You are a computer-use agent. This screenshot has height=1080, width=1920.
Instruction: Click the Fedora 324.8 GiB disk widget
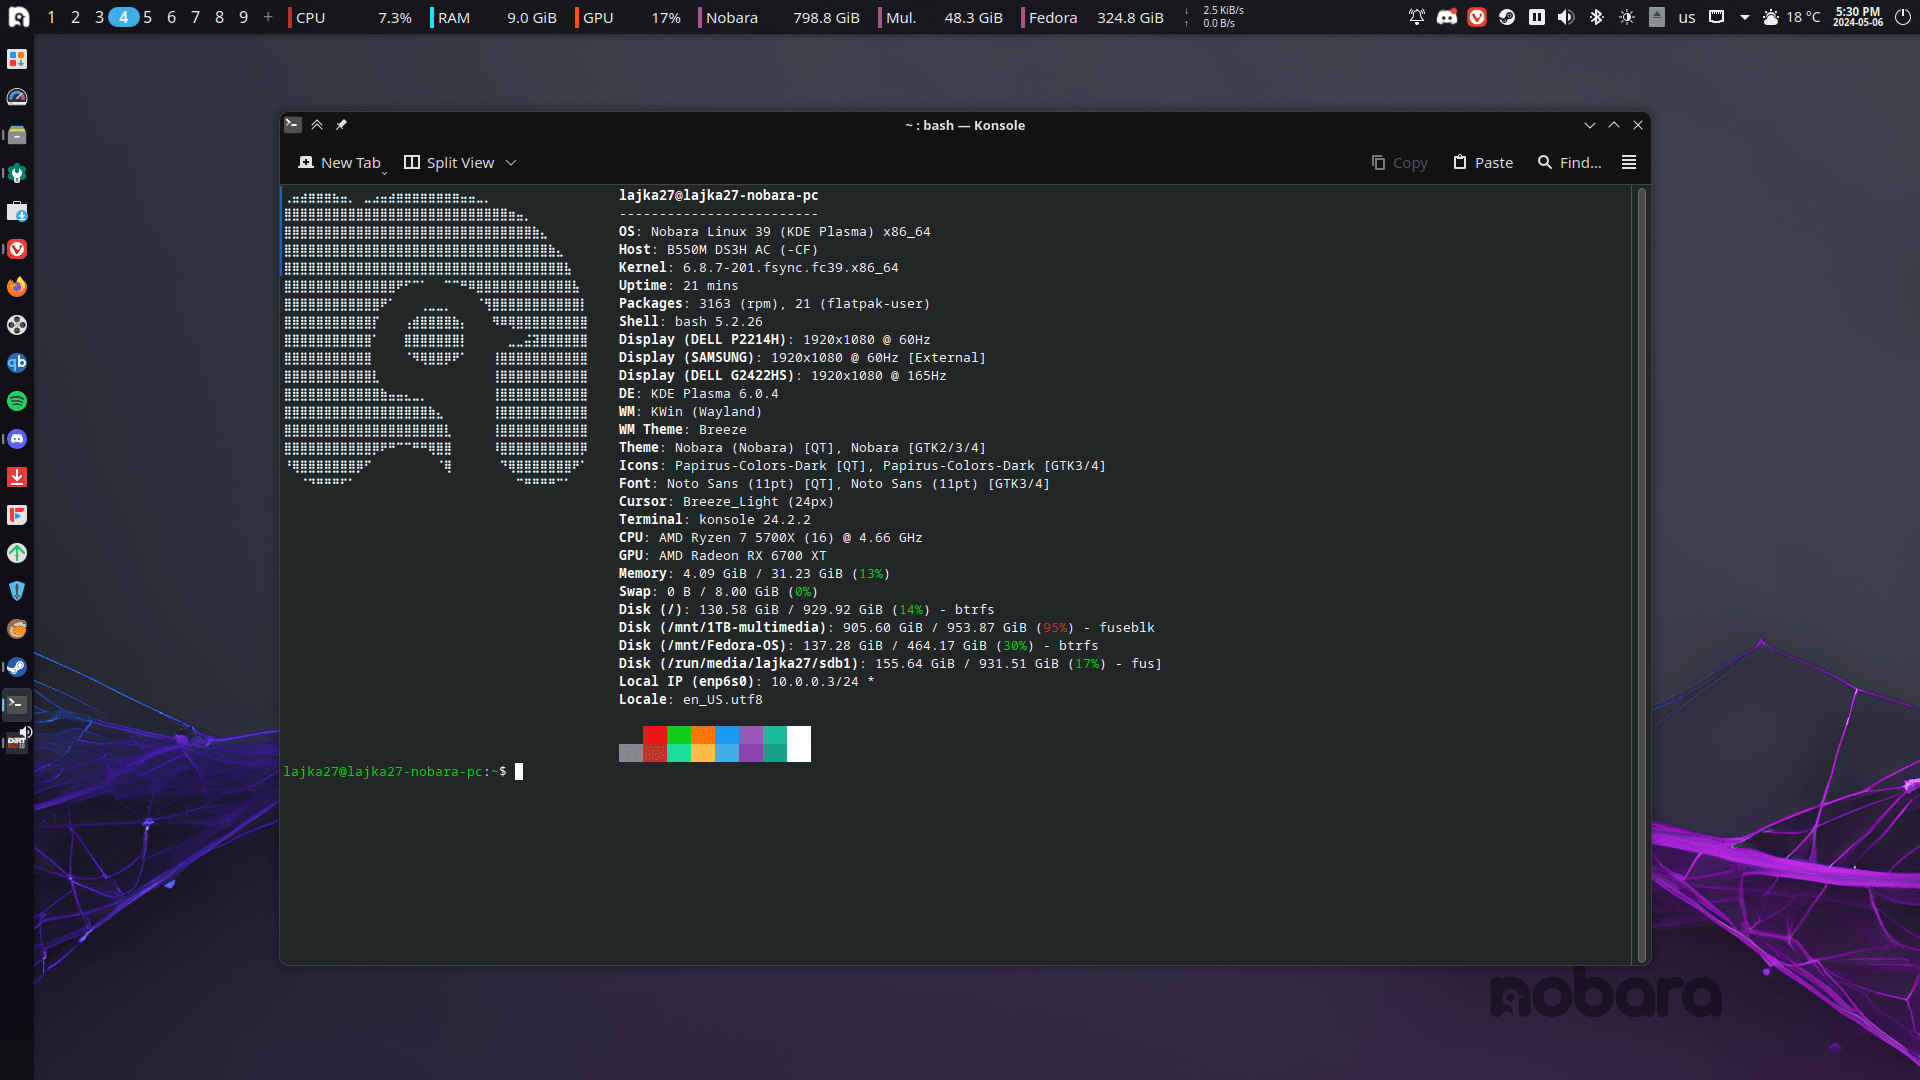coord(1093,17)
